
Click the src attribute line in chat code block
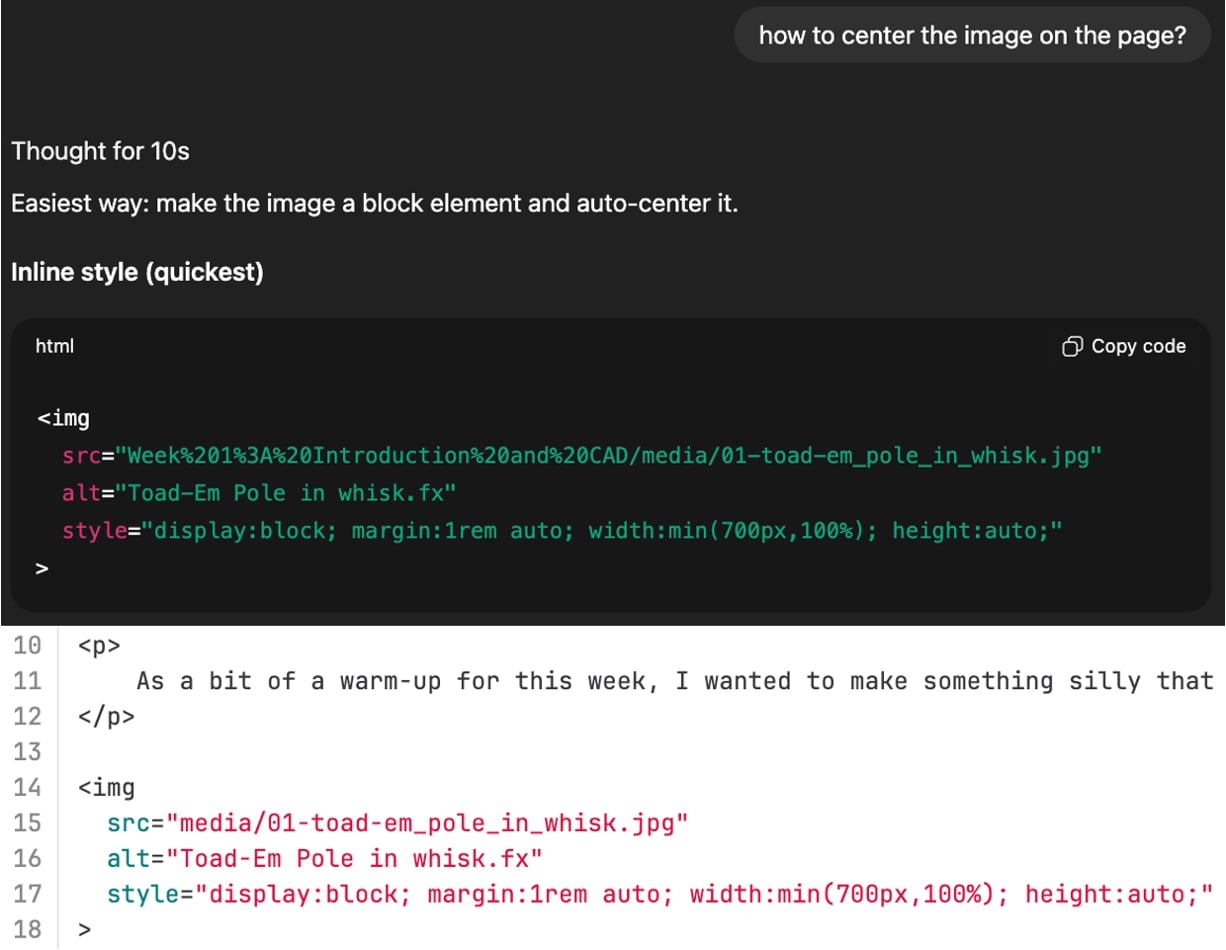pyautogui.click(x=581, y=456)
